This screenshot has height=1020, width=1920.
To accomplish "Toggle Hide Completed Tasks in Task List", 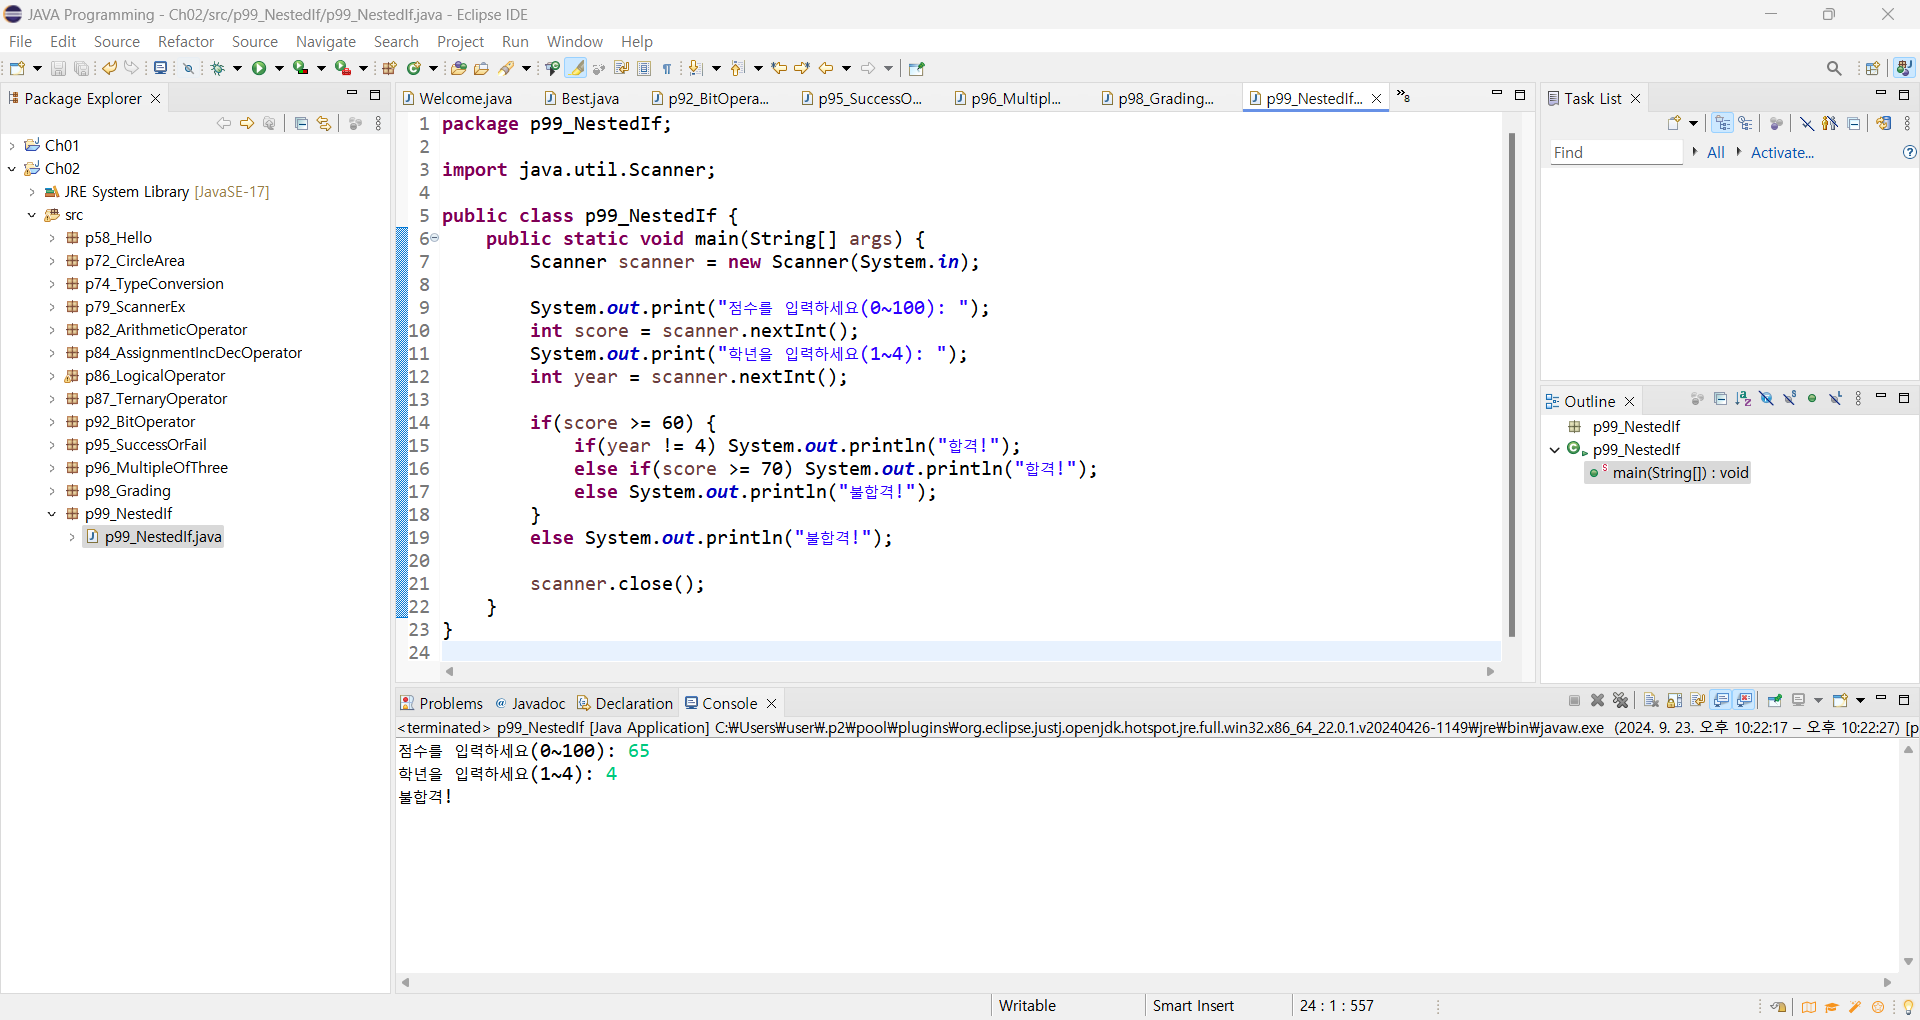I will (x=1807, y=123).
